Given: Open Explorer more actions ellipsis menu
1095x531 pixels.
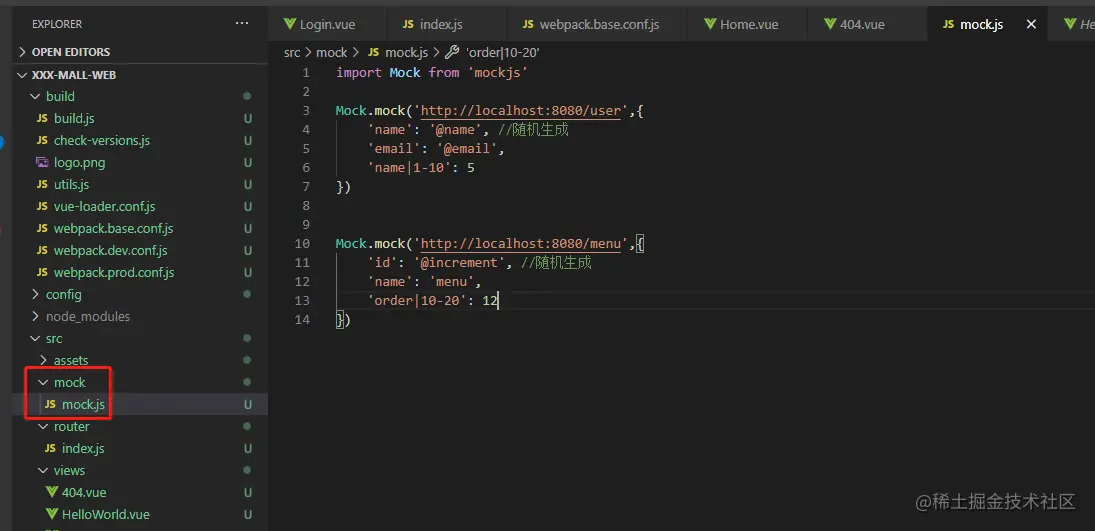Looking at the screenshot, I should 242,24.
